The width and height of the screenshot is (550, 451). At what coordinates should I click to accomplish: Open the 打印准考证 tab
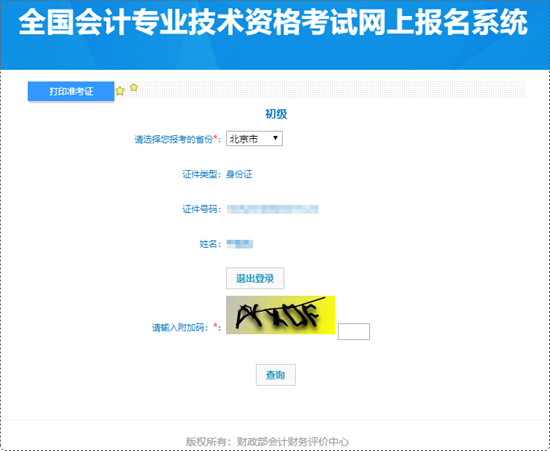[71, 91]
